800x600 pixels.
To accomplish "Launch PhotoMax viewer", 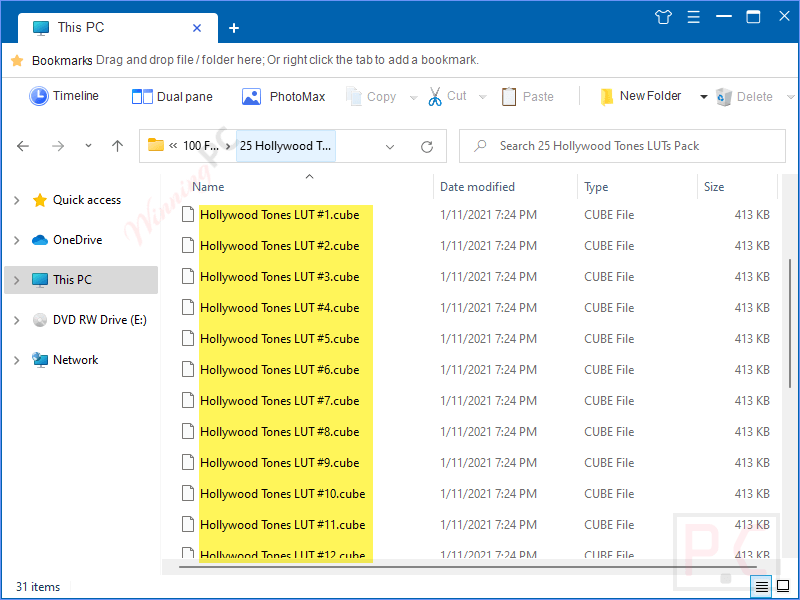I will [x=283, y=96].
